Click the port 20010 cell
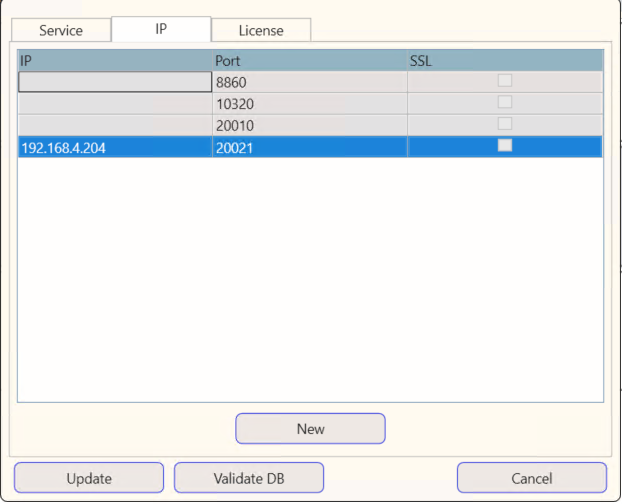Viewport: 622px width, 504px height. (309, 125)
